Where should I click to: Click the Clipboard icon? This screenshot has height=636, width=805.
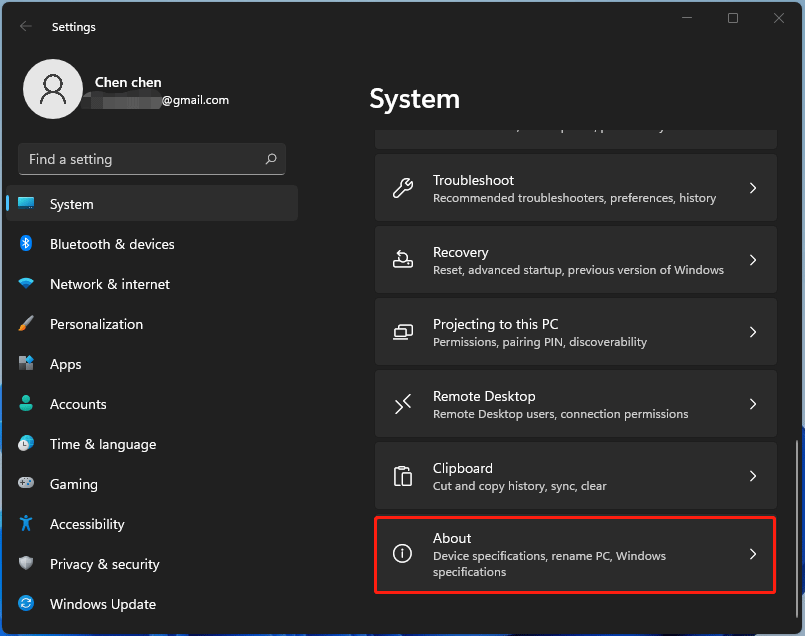tap(403, 475)
